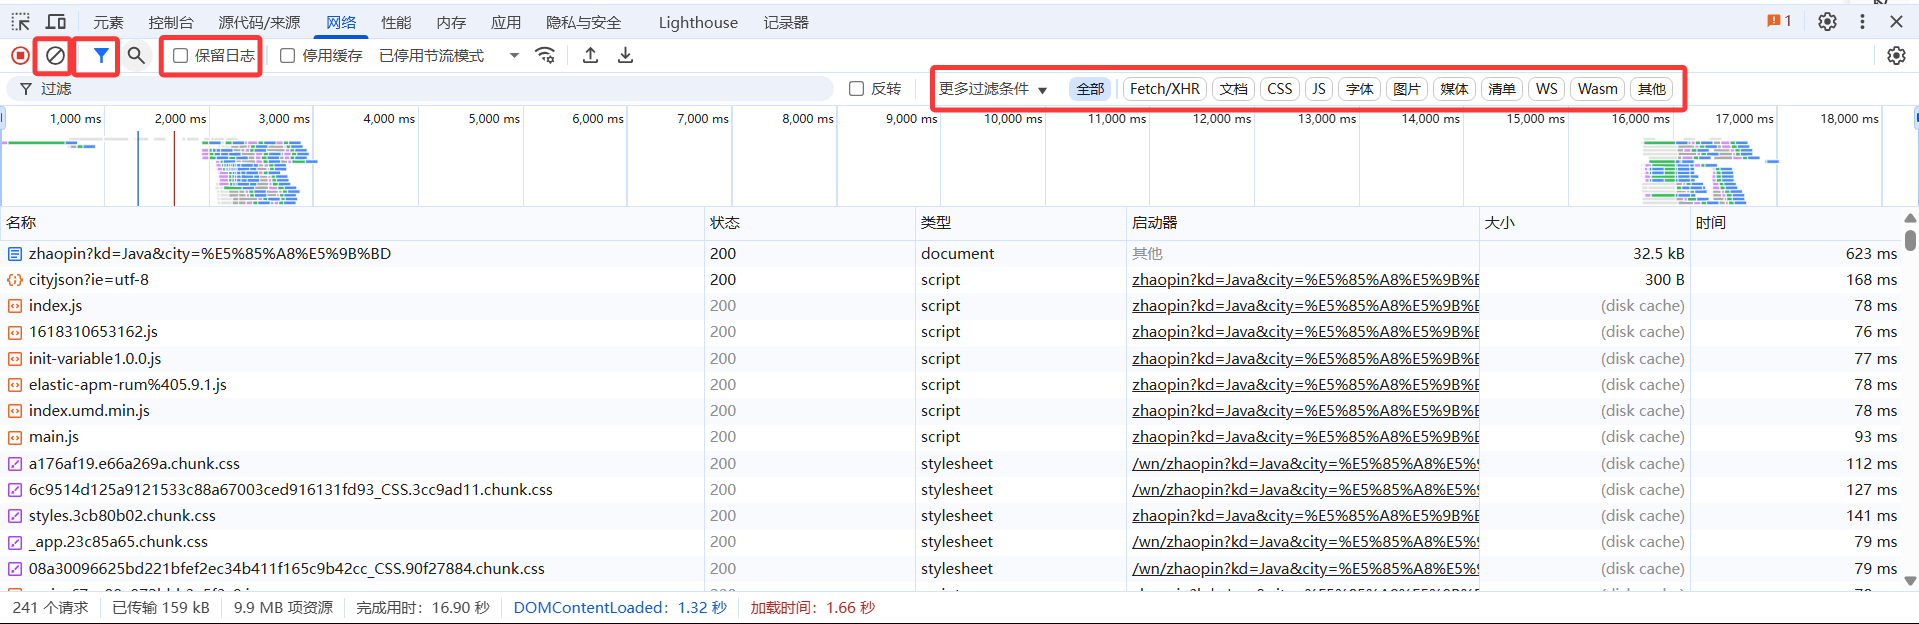Export HAR file with download icon
Screen dimensions: 1919x624
click(625, 56)
